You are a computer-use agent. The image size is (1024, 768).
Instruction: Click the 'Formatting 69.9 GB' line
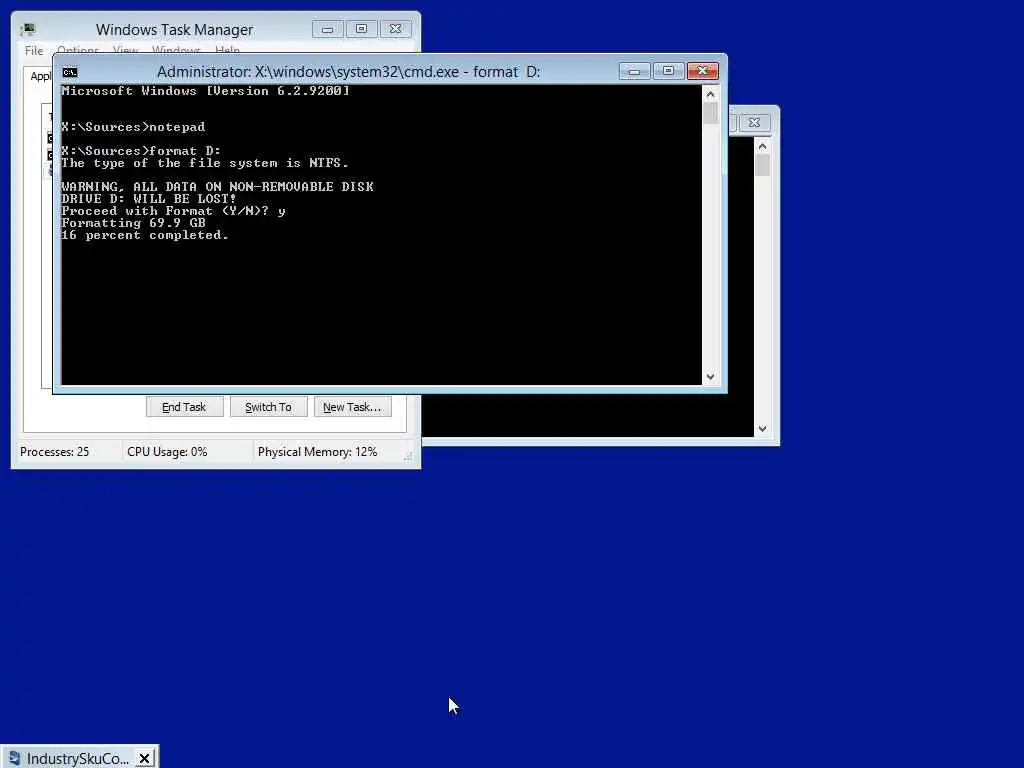133,223
